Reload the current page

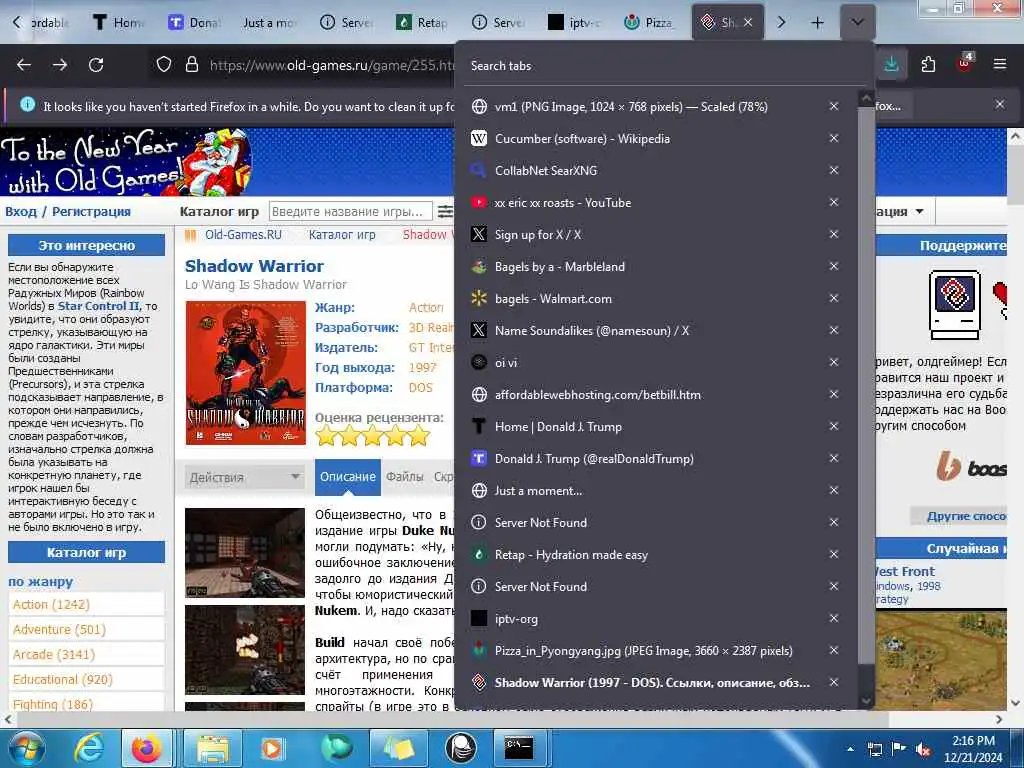[96, 65]
